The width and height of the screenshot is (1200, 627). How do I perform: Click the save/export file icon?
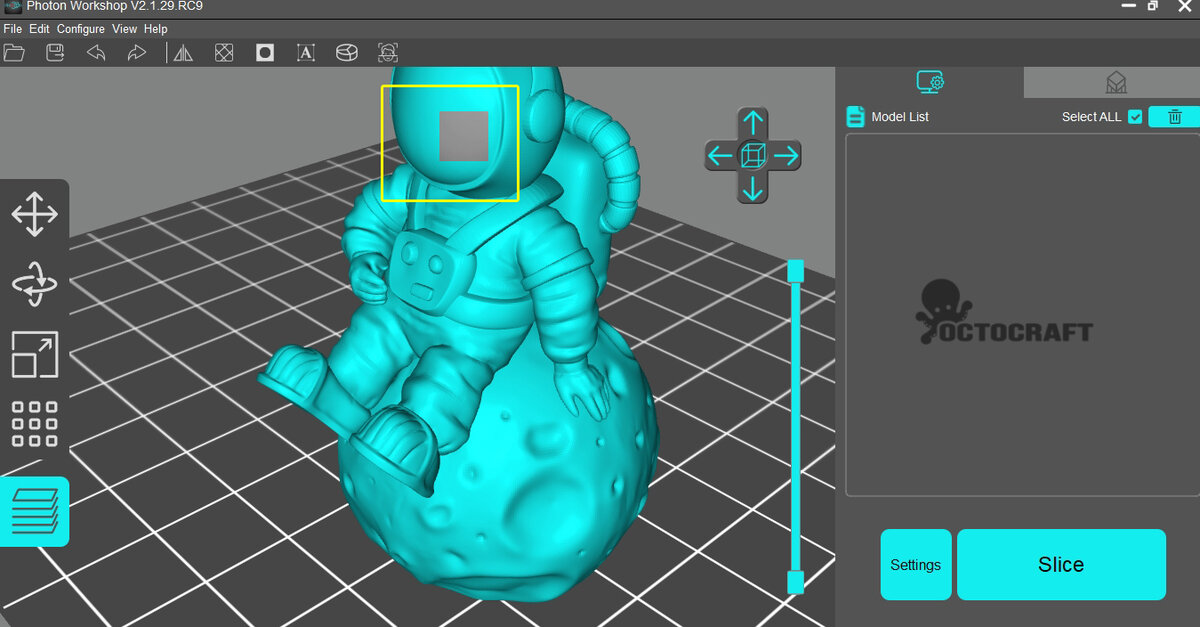55,52
